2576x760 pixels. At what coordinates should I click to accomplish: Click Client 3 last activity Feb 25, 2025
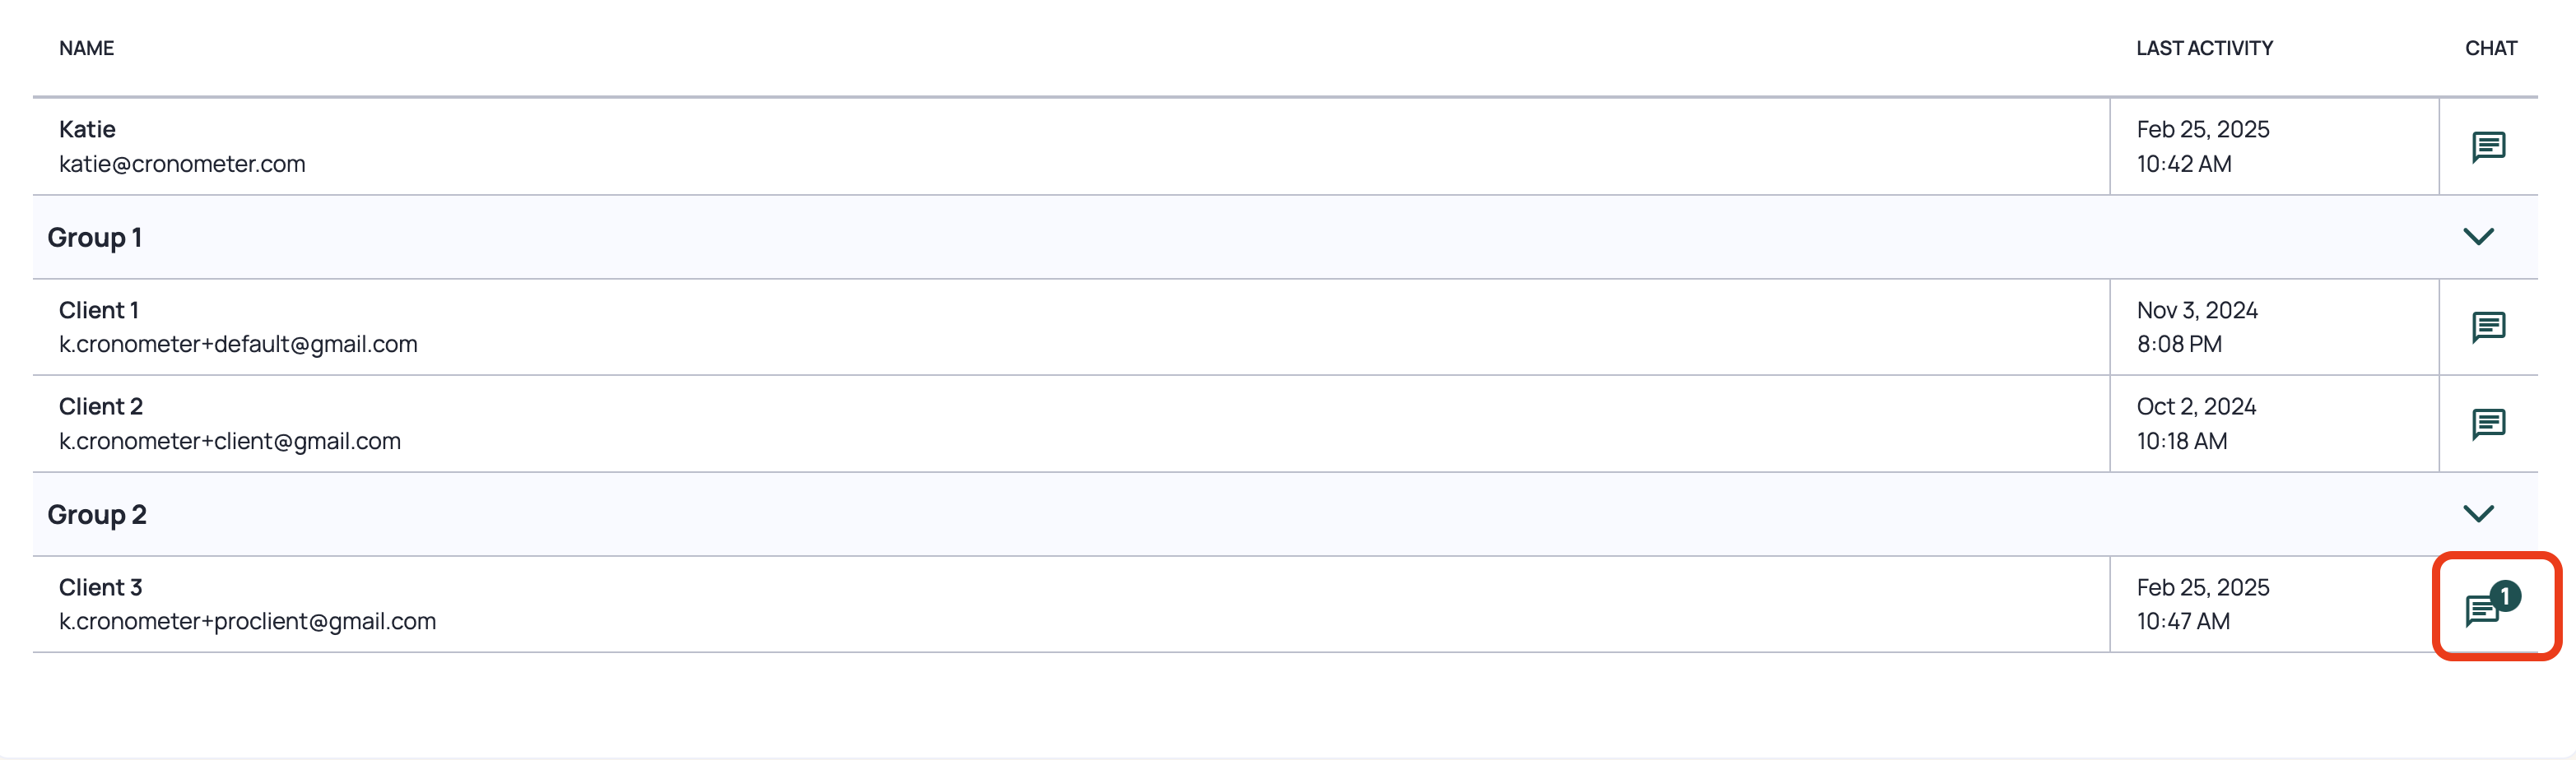click(2203, 587)
